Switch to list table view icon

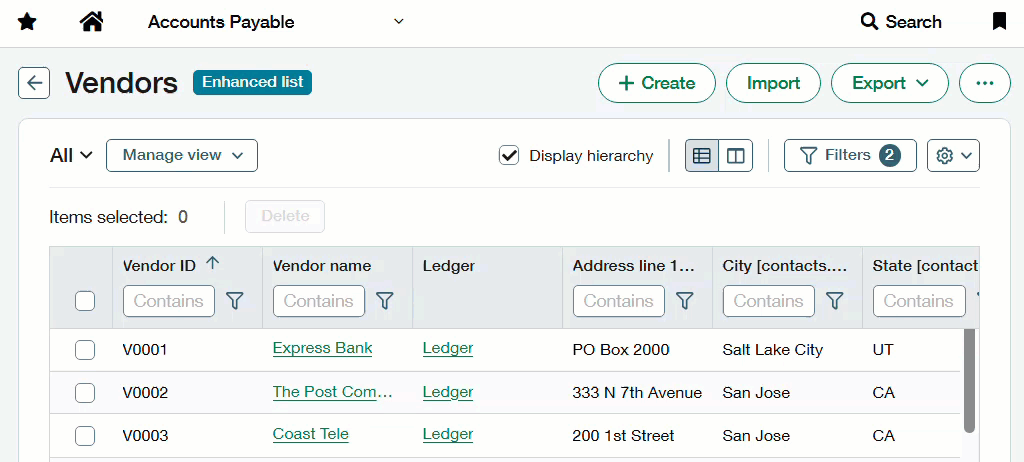click(702, 156)
